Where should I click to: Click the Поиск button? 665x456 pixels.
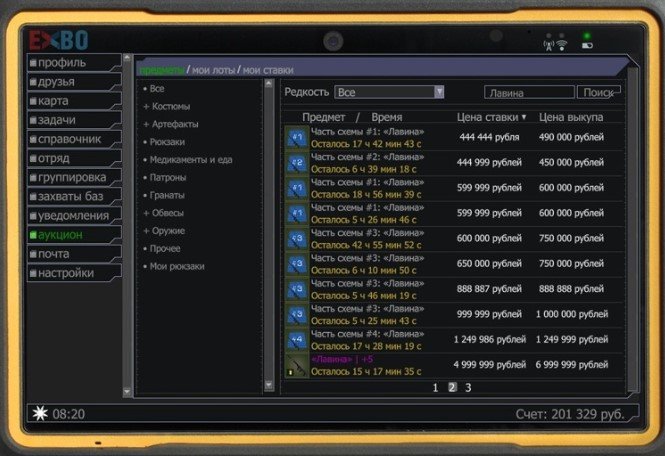[x=598, y=92]
